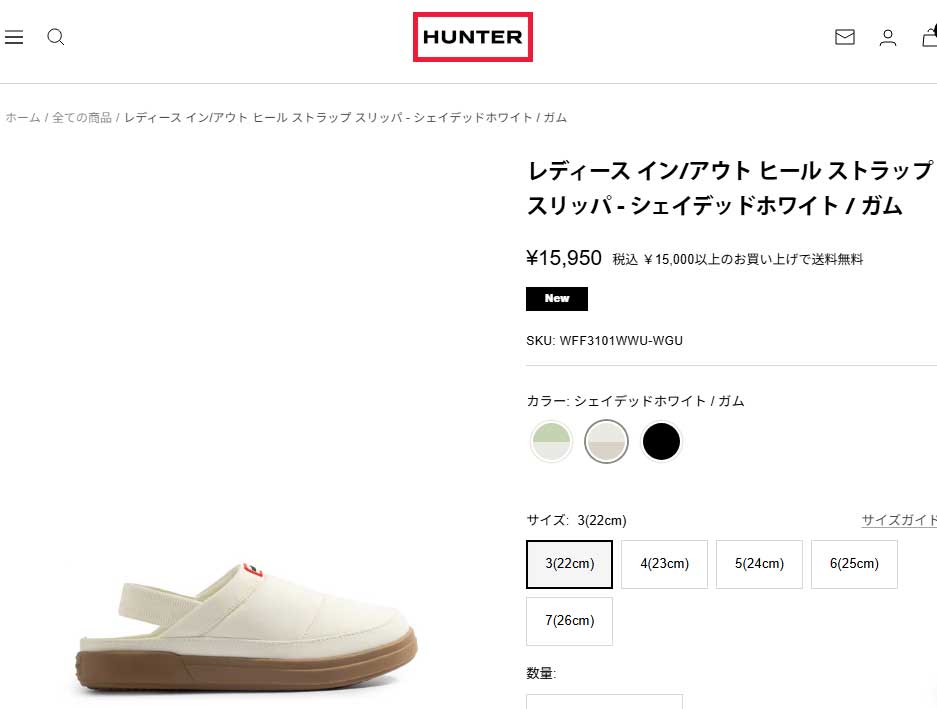Viewport: 937px width, 709px height.
Task: Click the quantity selector box
Action: pyautogui.click(x=604, y=702)
